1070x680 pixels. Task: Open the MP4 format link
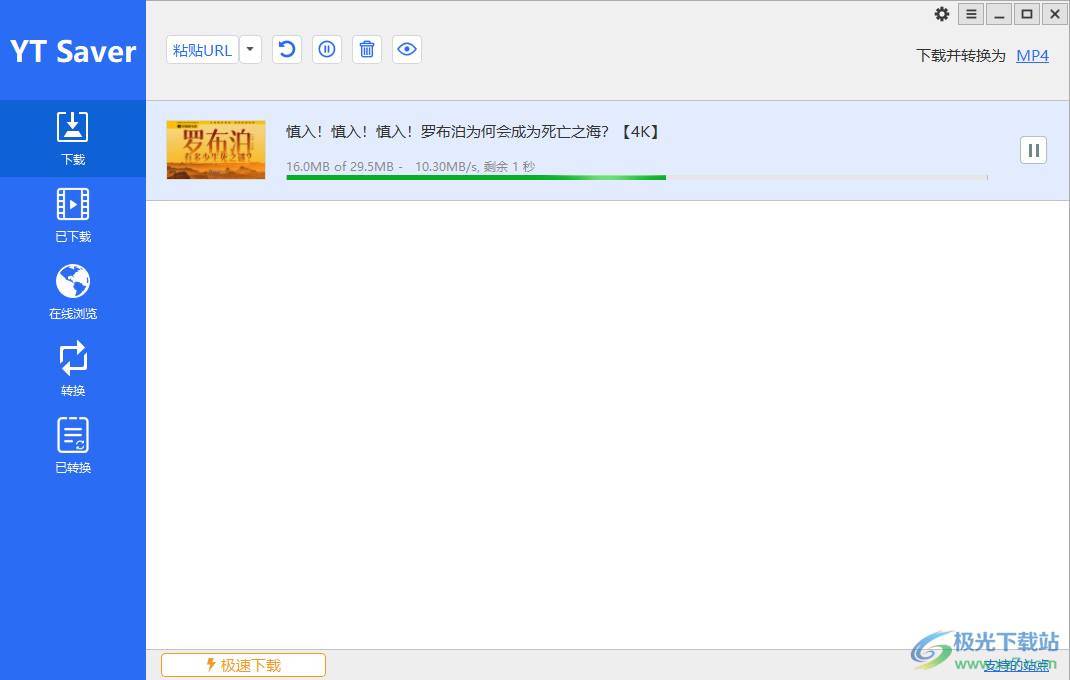click(1032, 56)
